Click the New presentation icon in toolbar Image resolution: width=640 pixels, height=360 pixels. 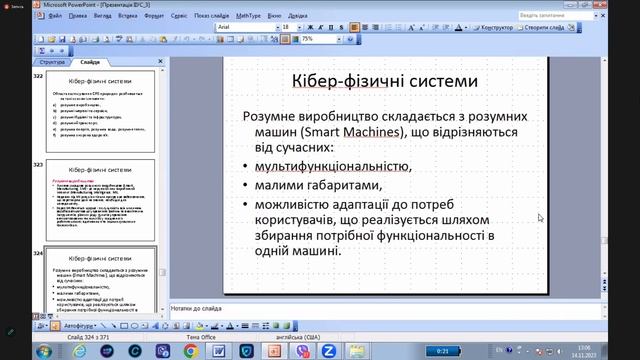(x=41, y=40)
